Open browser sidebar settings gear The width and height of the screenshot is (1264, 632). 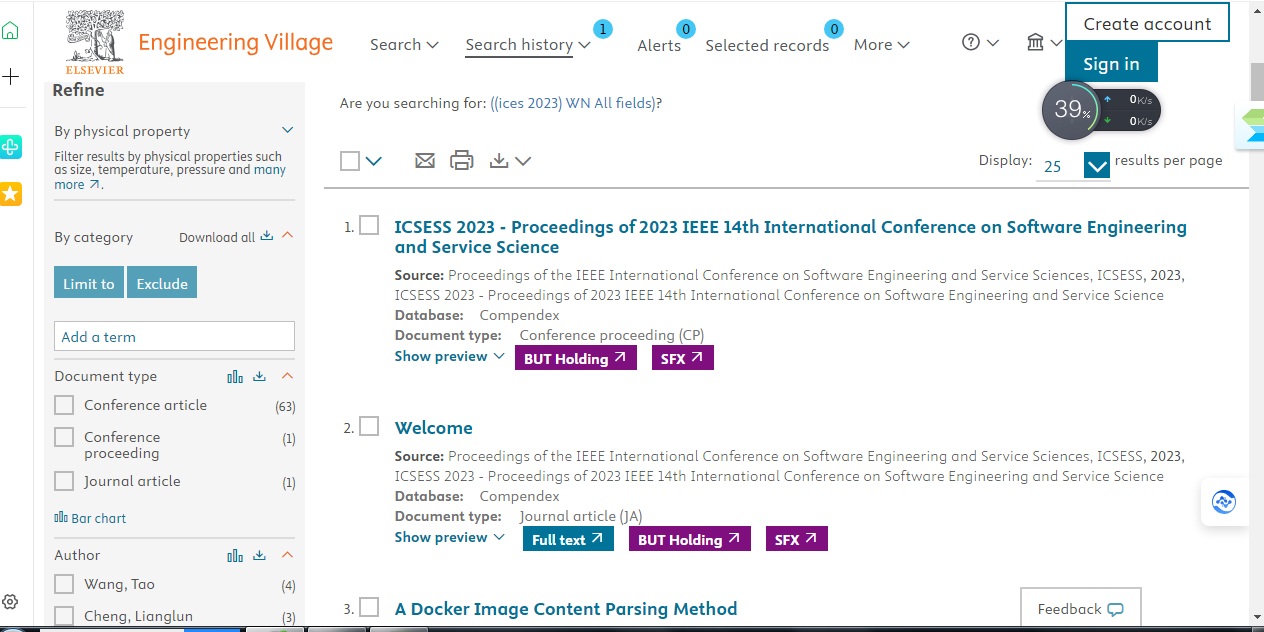[x=10, y=601]
